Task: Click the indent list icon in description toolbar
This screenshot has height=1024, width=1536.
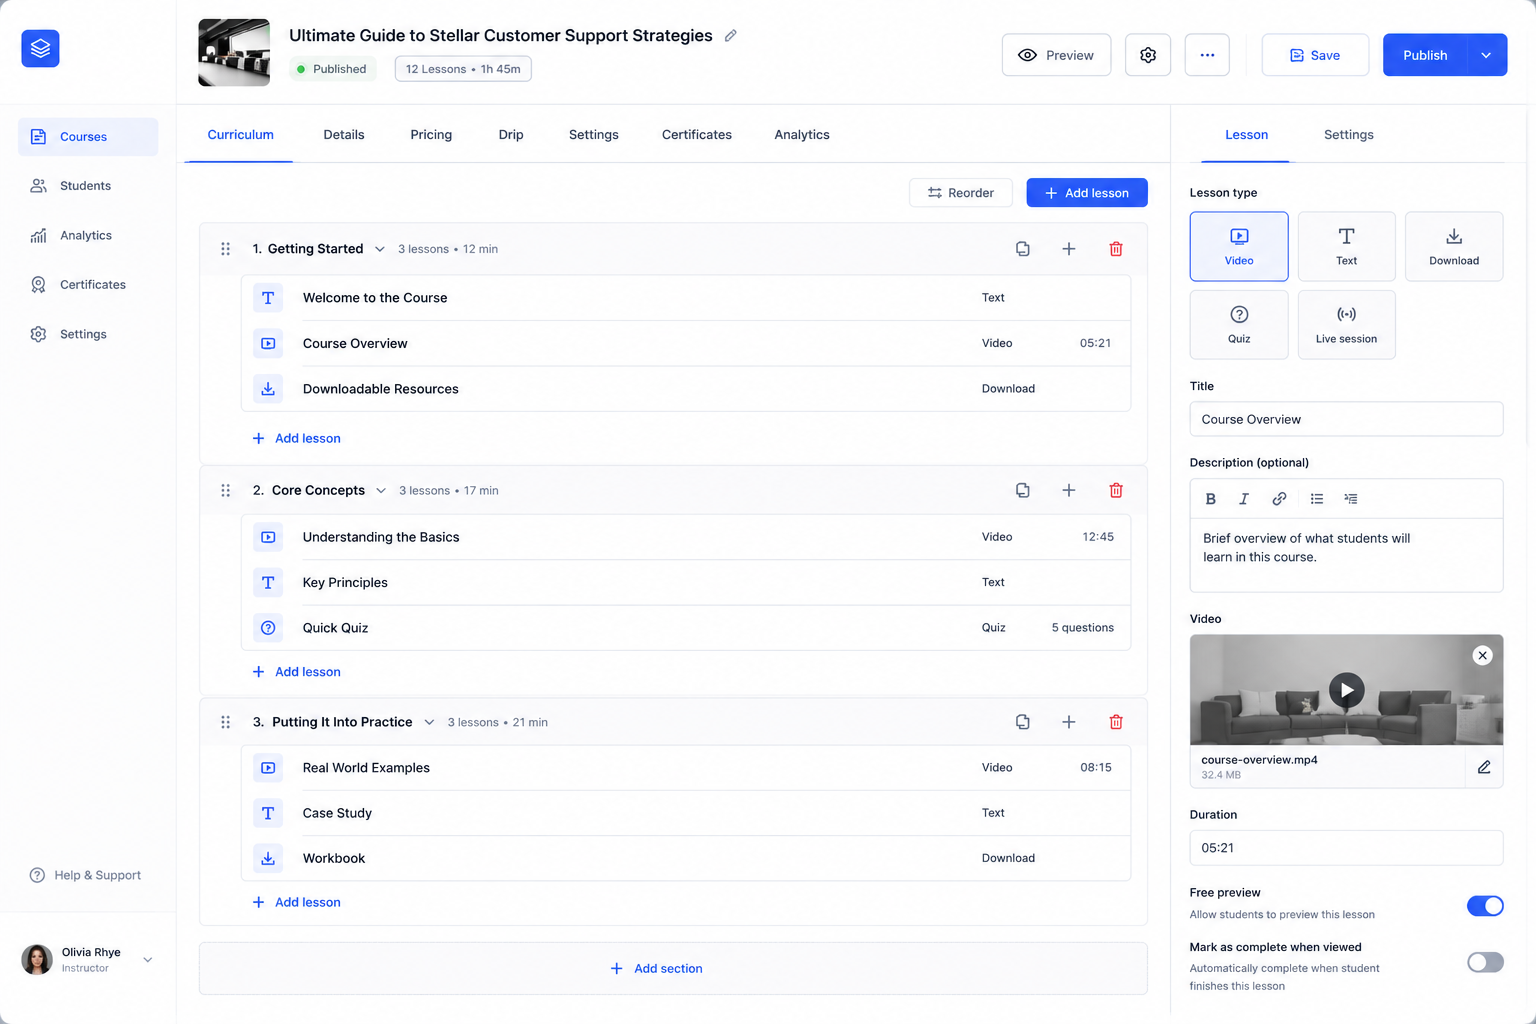Action: point(1351,499)
